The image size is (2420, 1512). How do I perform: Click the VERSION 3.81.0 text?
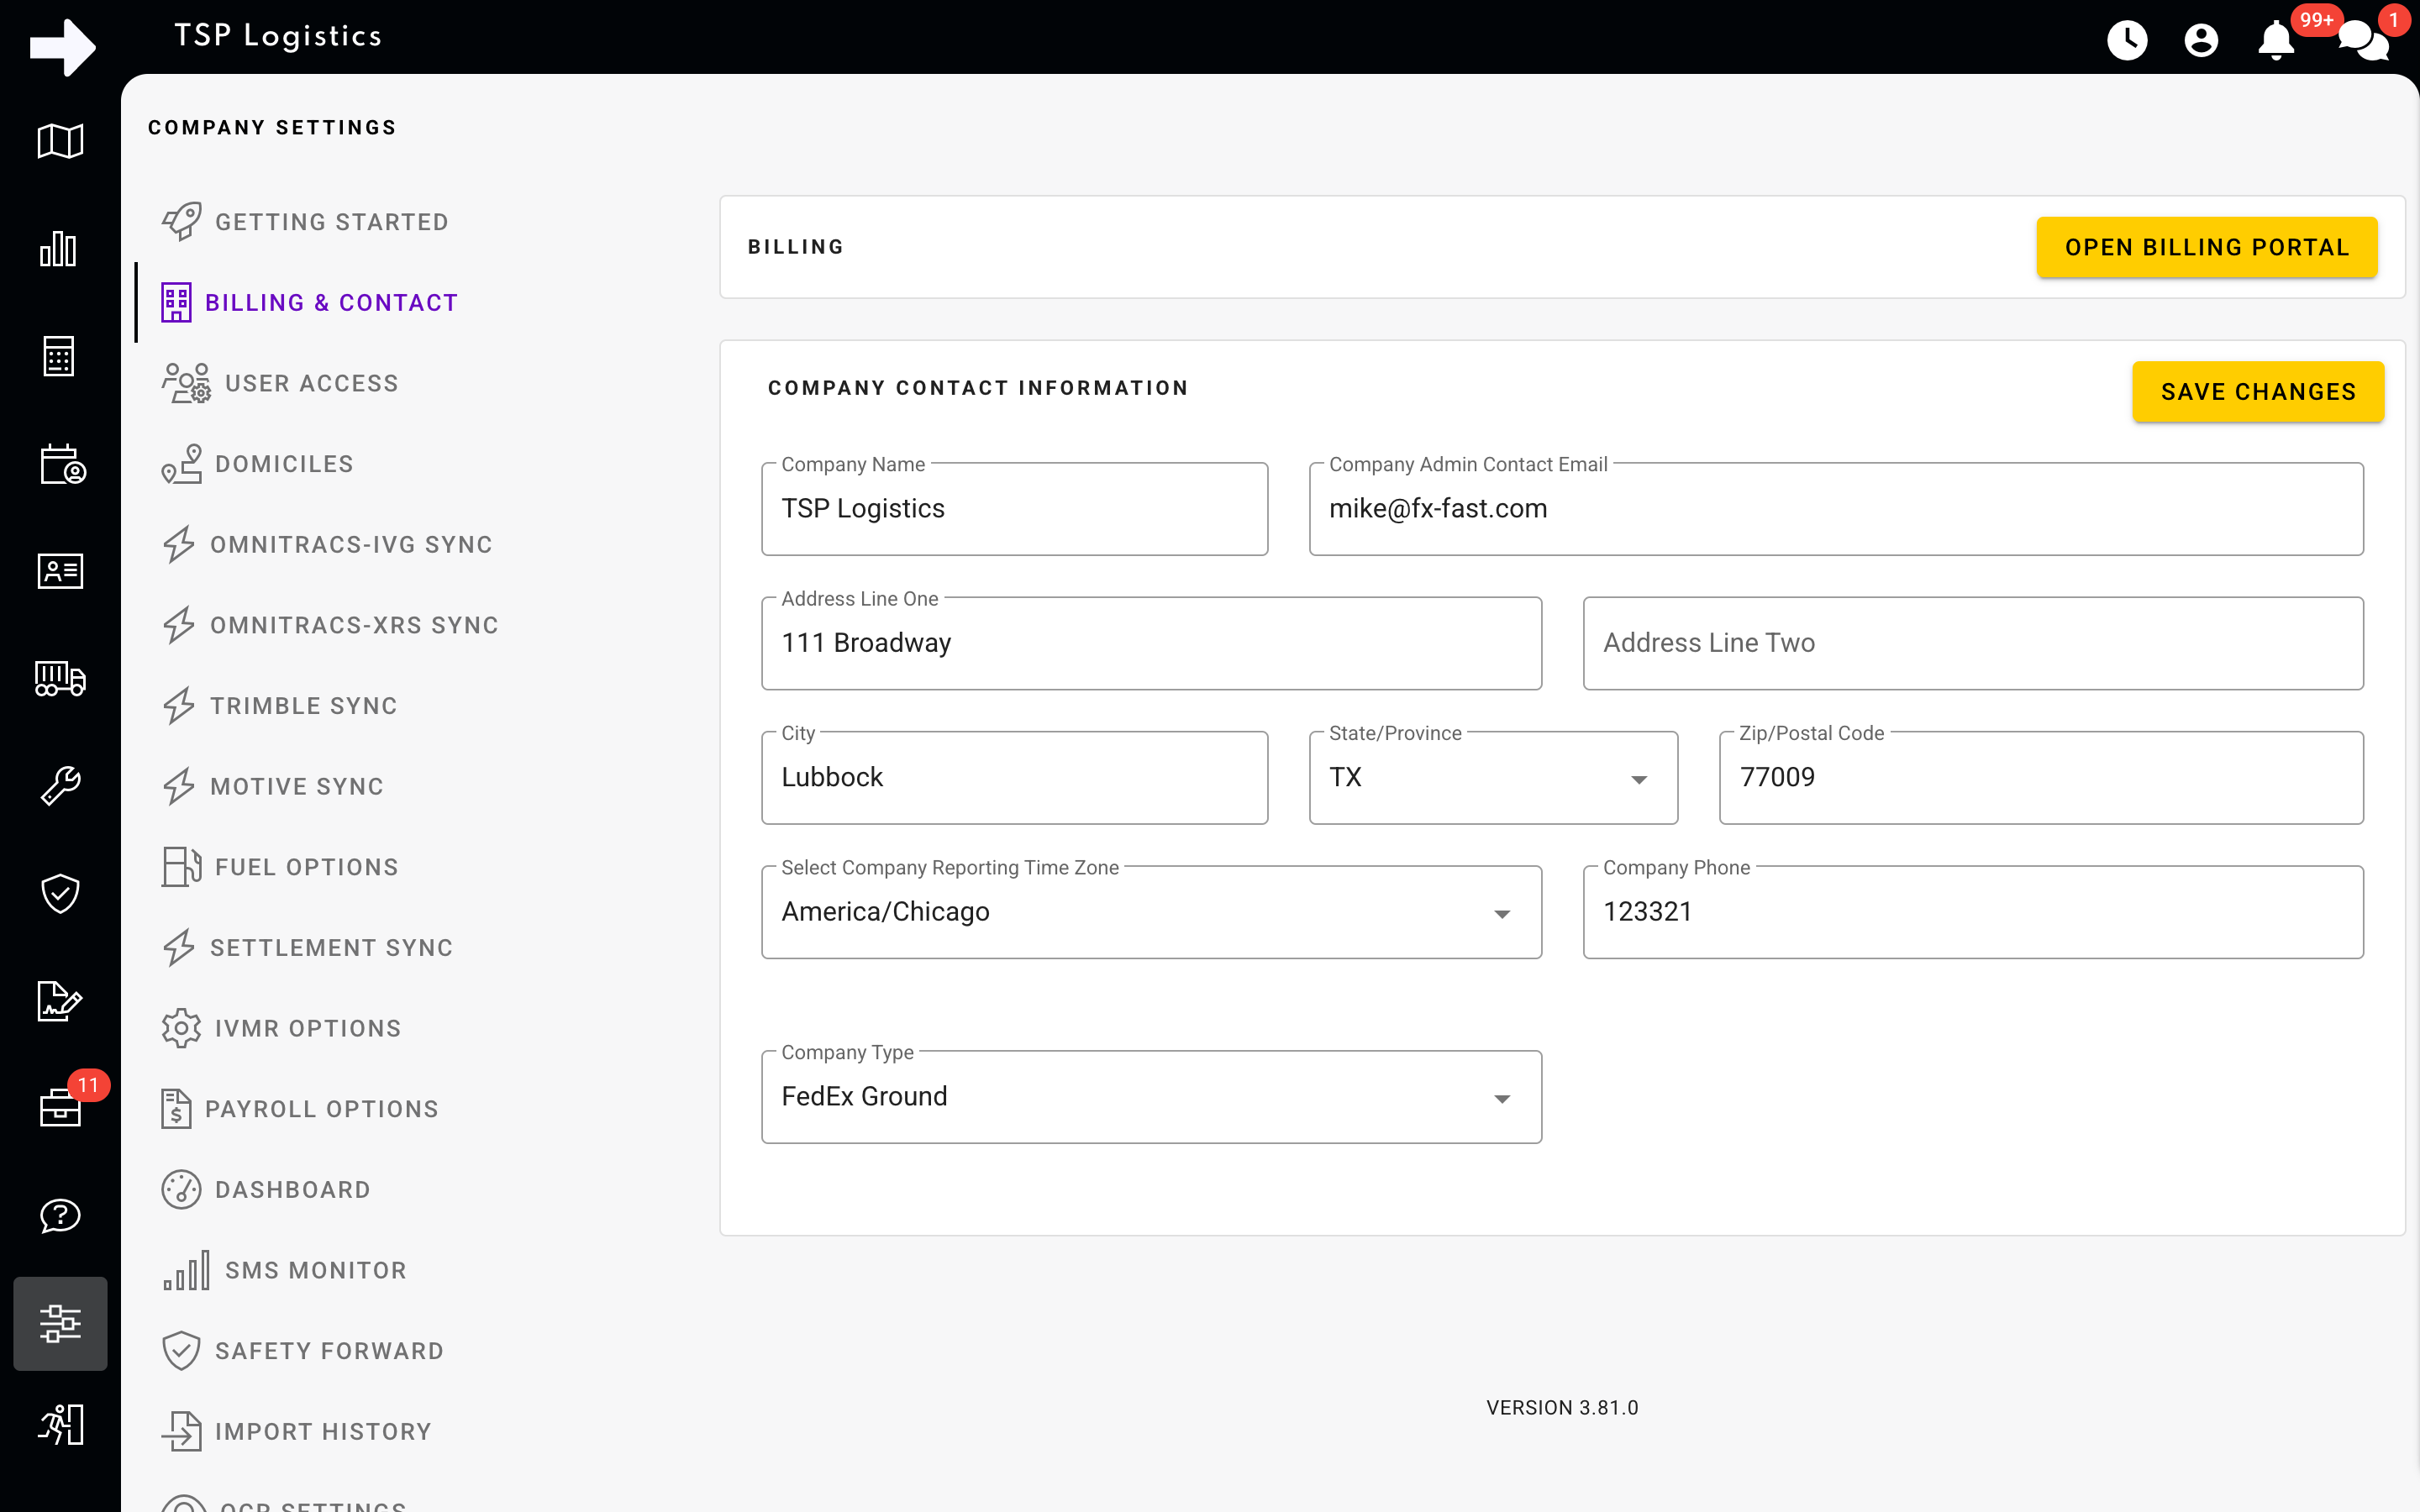coord(1562,1407)
